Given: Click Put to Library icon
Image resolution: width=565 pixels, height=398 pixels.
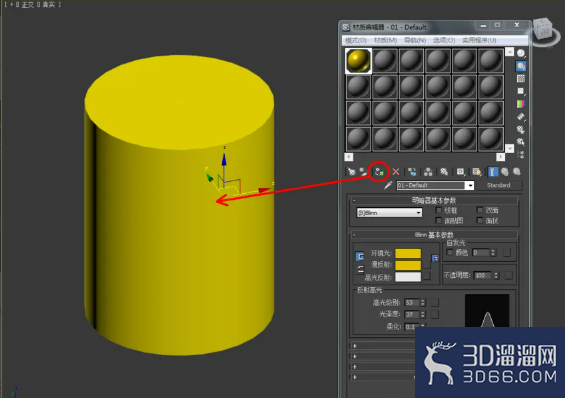Looking at the screenshot, I should click(444, 172).
